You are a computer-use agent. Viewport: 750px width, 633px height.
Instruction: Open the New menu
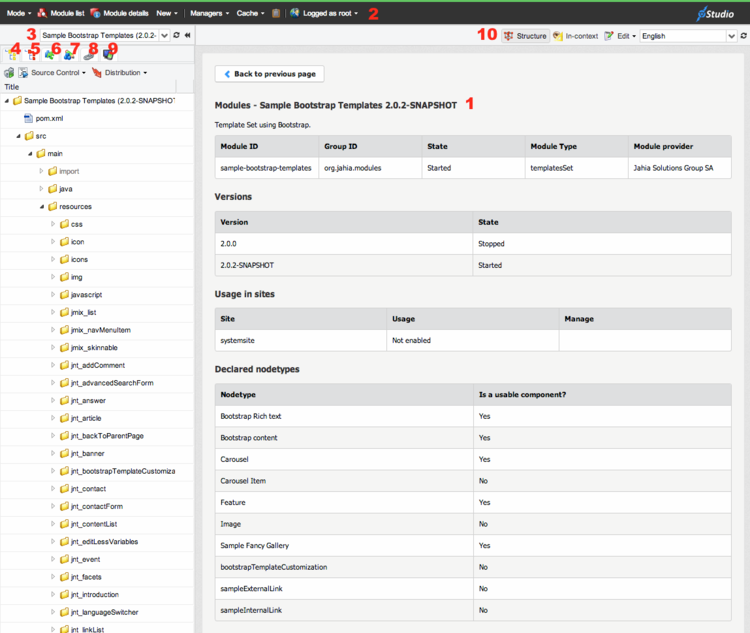click(x=167, y=13)
